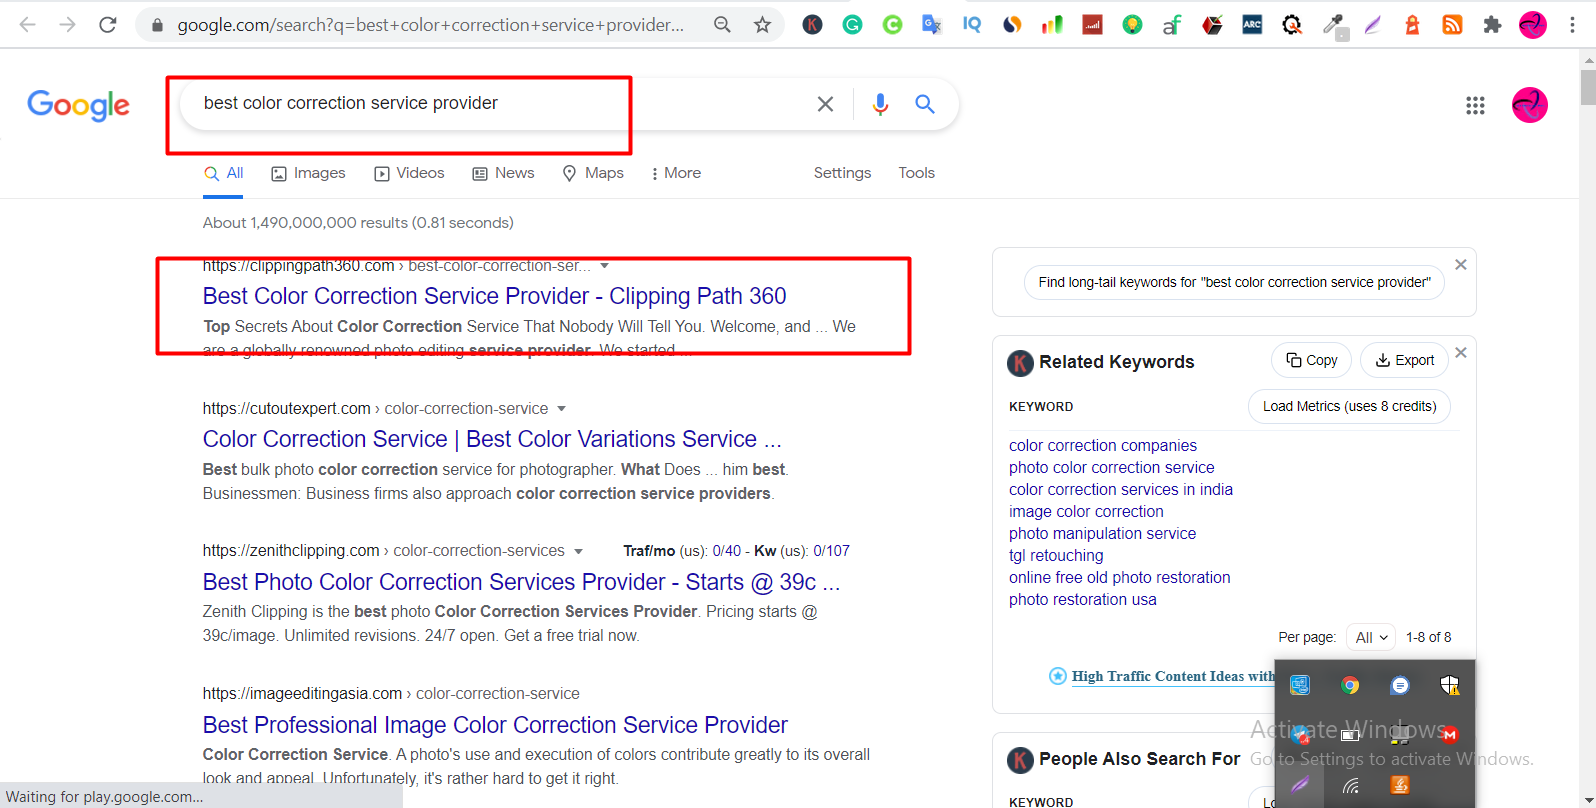Open 'tgl retouching' keyword
Screen dimensions: 1596x808
point(1056,556)
